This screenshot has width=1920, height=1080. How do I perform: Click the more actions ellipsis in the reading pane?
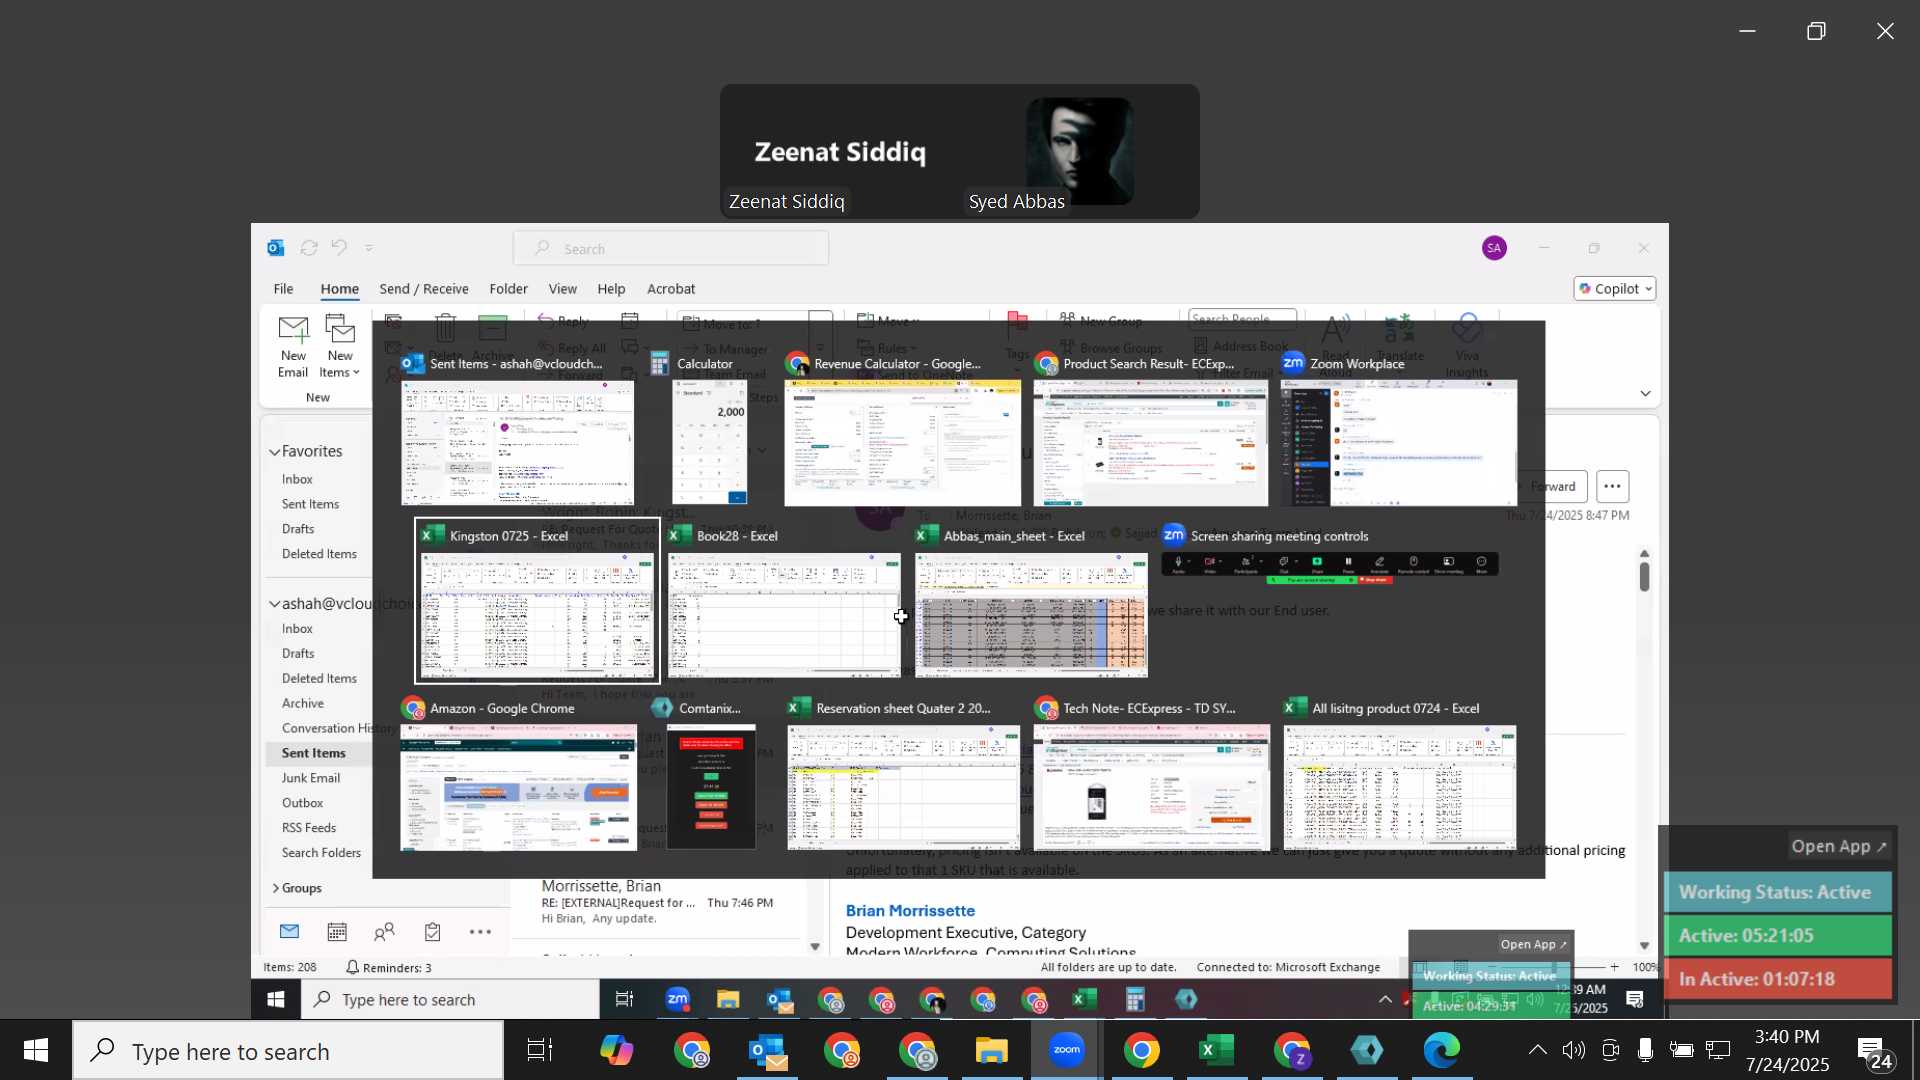(1612, 486)
